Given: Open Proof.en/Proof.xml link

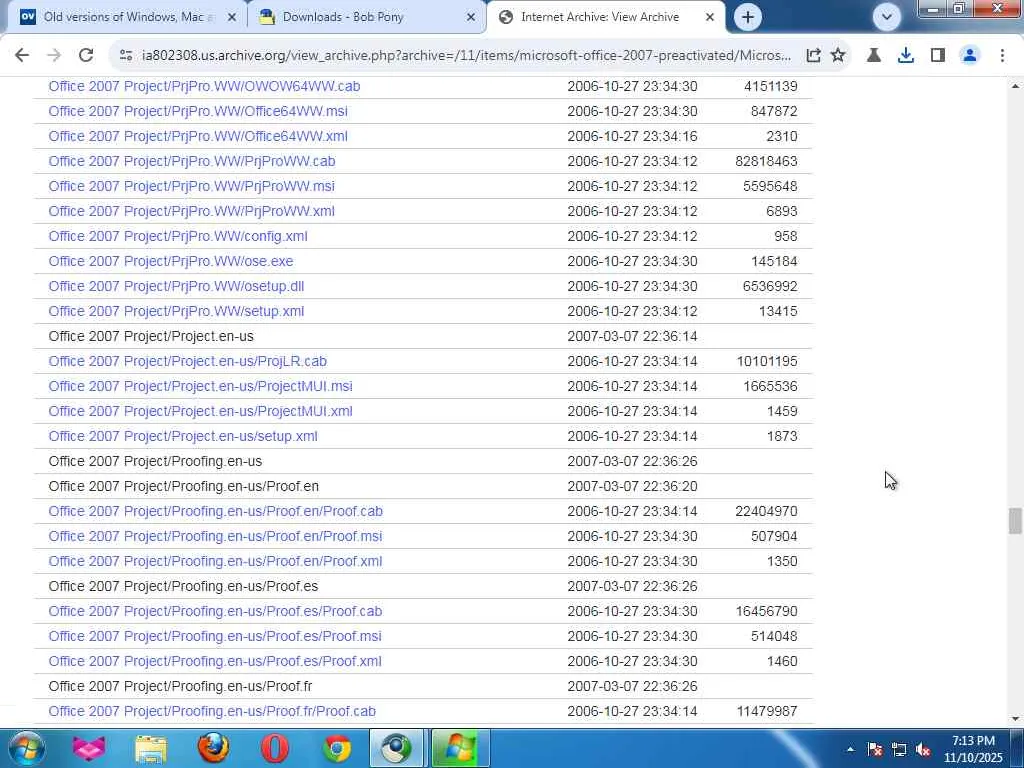Looking at the screenshot, I should pos(215,561).
